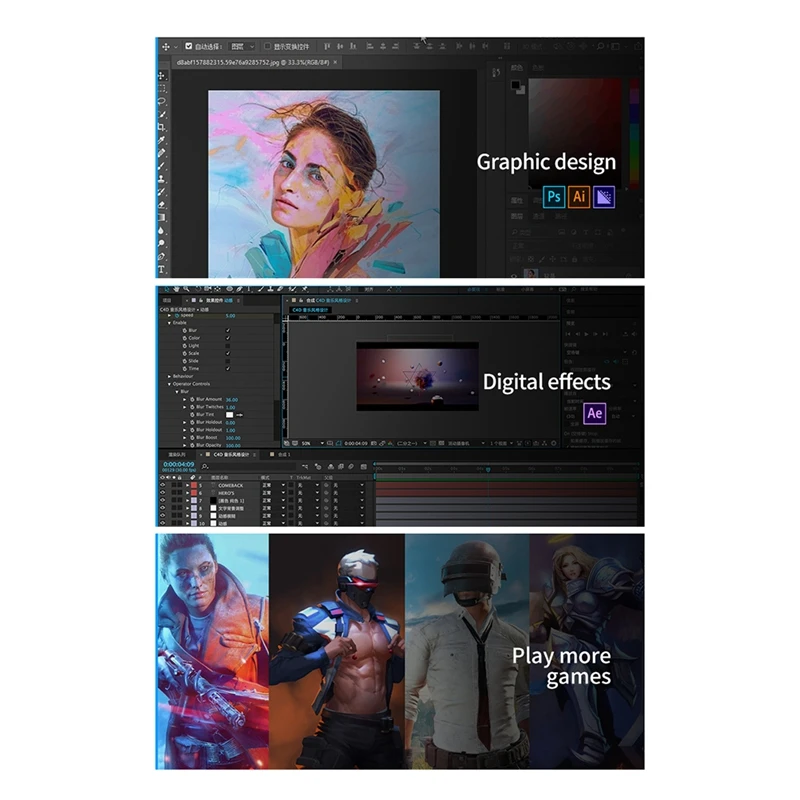Click the Blur Tint eyedropper icon

pos(240,415)
